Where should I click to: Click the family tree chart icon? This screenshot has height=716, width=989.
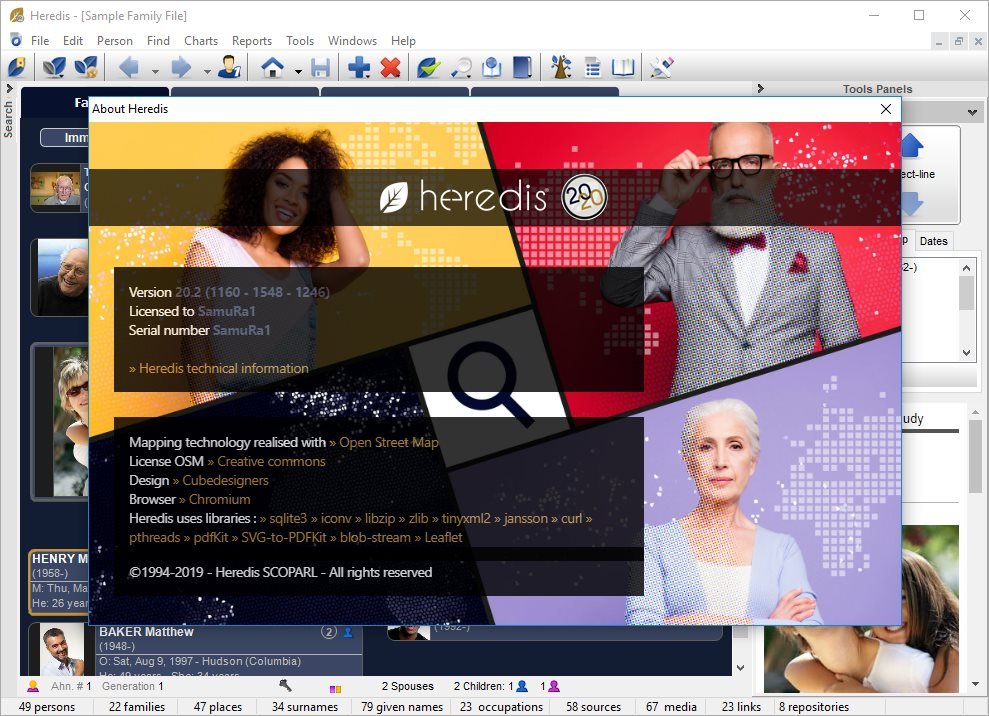tap(561, 67)
